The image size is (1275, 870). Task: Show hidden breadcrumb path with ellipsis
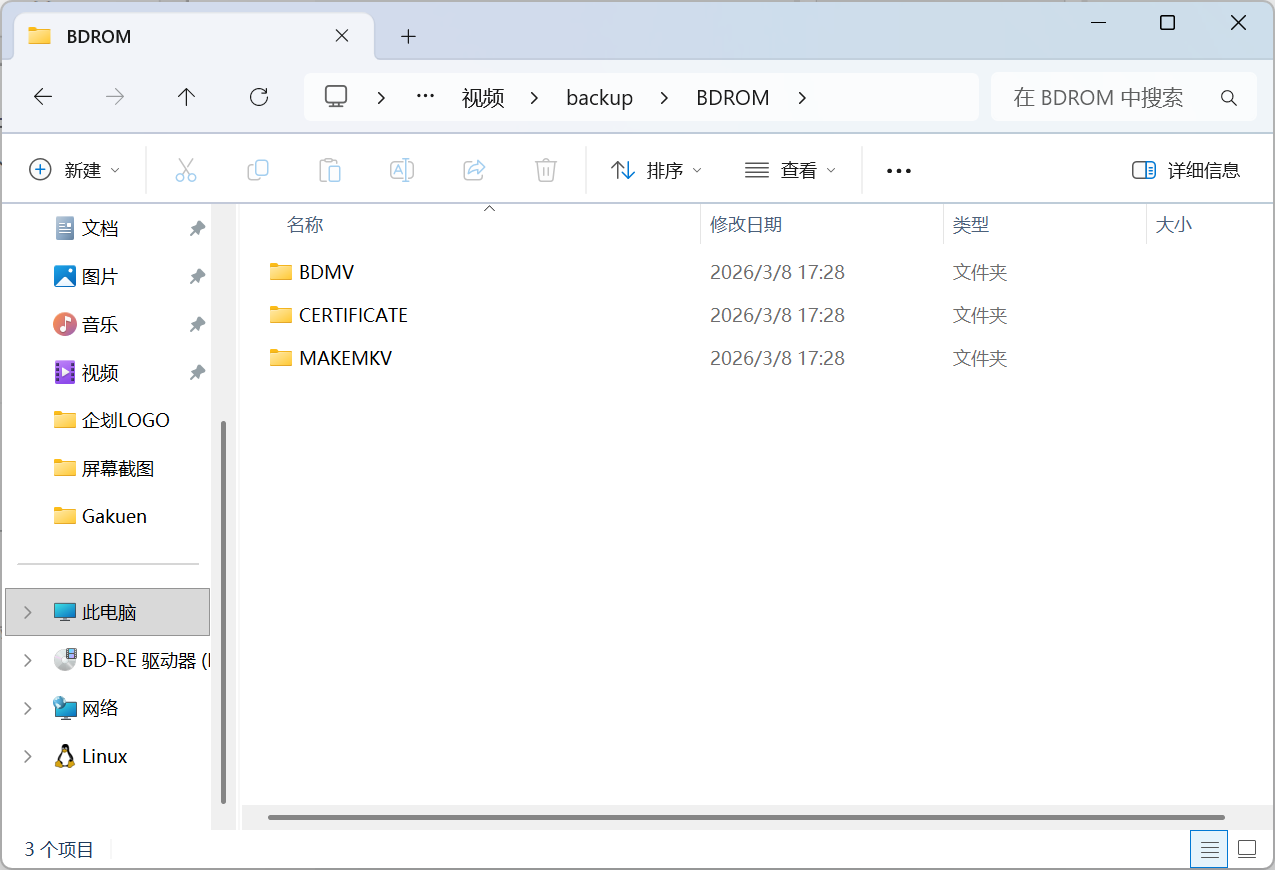tap(426, 97)
